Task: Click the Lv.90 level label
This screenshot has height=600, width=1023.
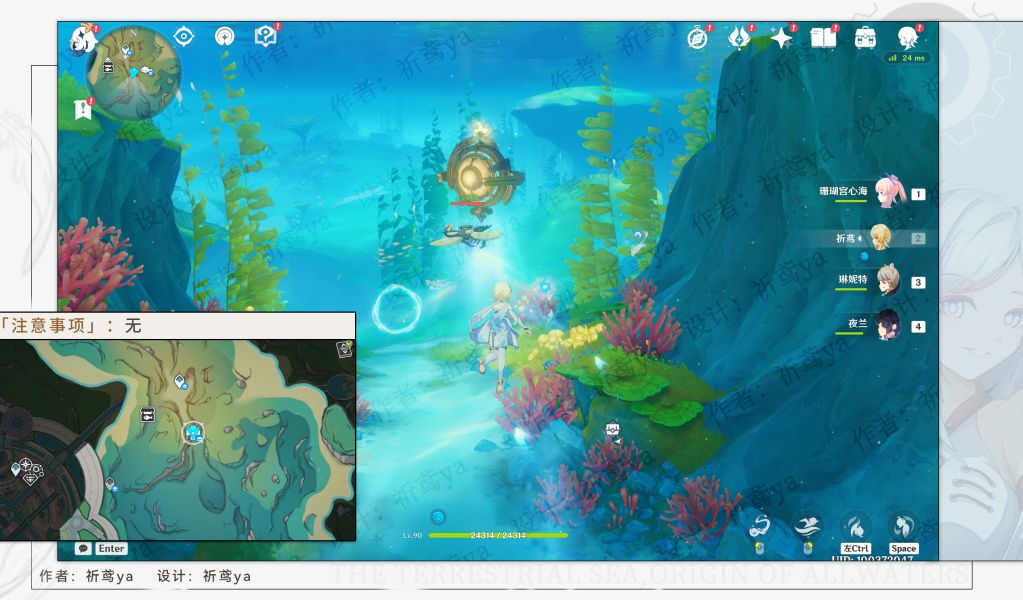Action: coord(412,535)
